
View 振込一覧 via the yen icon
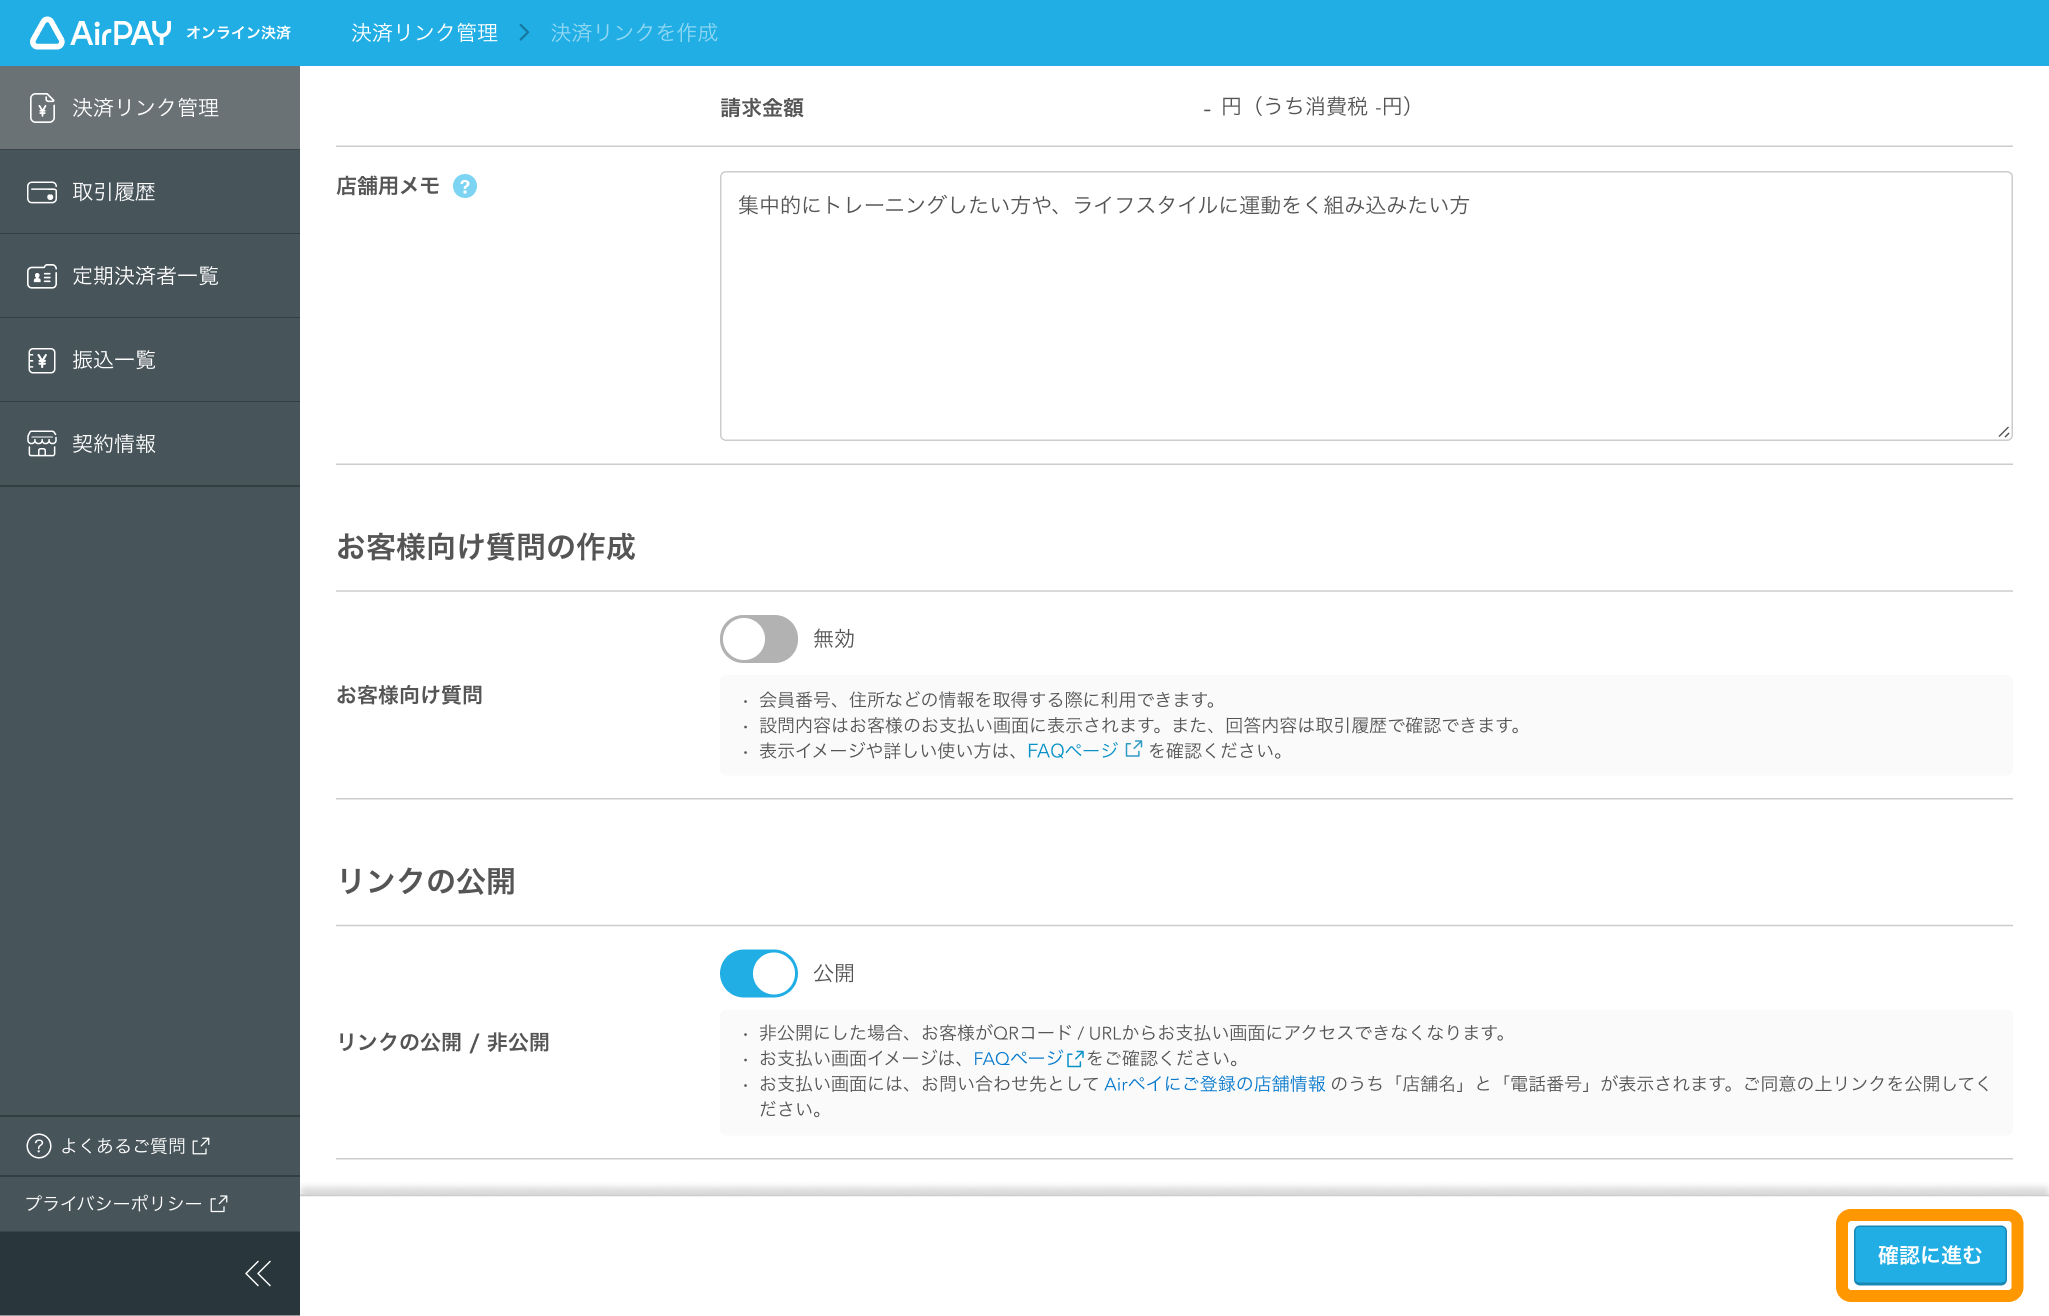click(x=41, y=360)
